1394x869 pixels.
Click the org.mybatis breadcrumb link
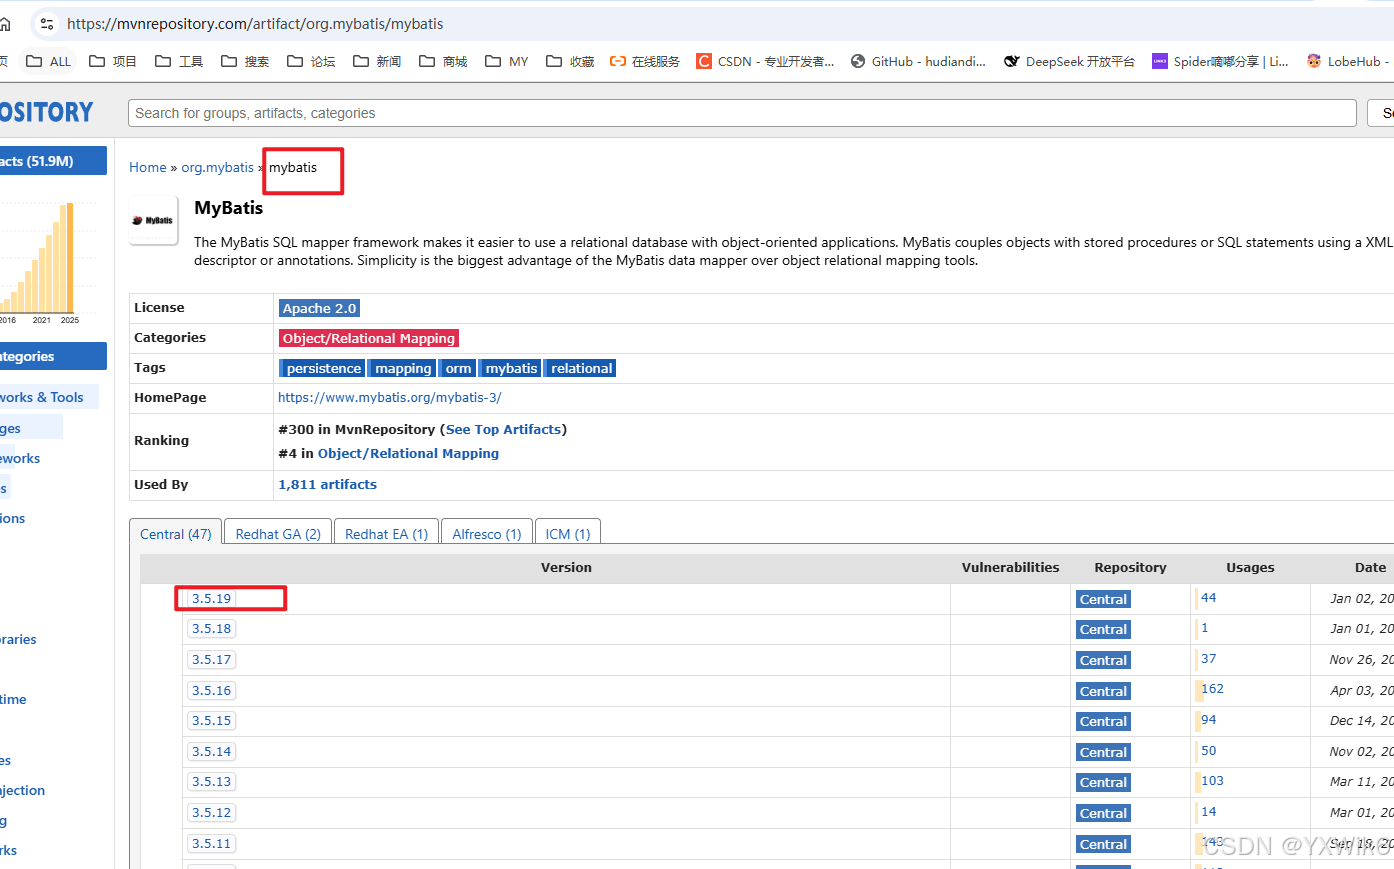pyautogui.click(x=217, y=167)
